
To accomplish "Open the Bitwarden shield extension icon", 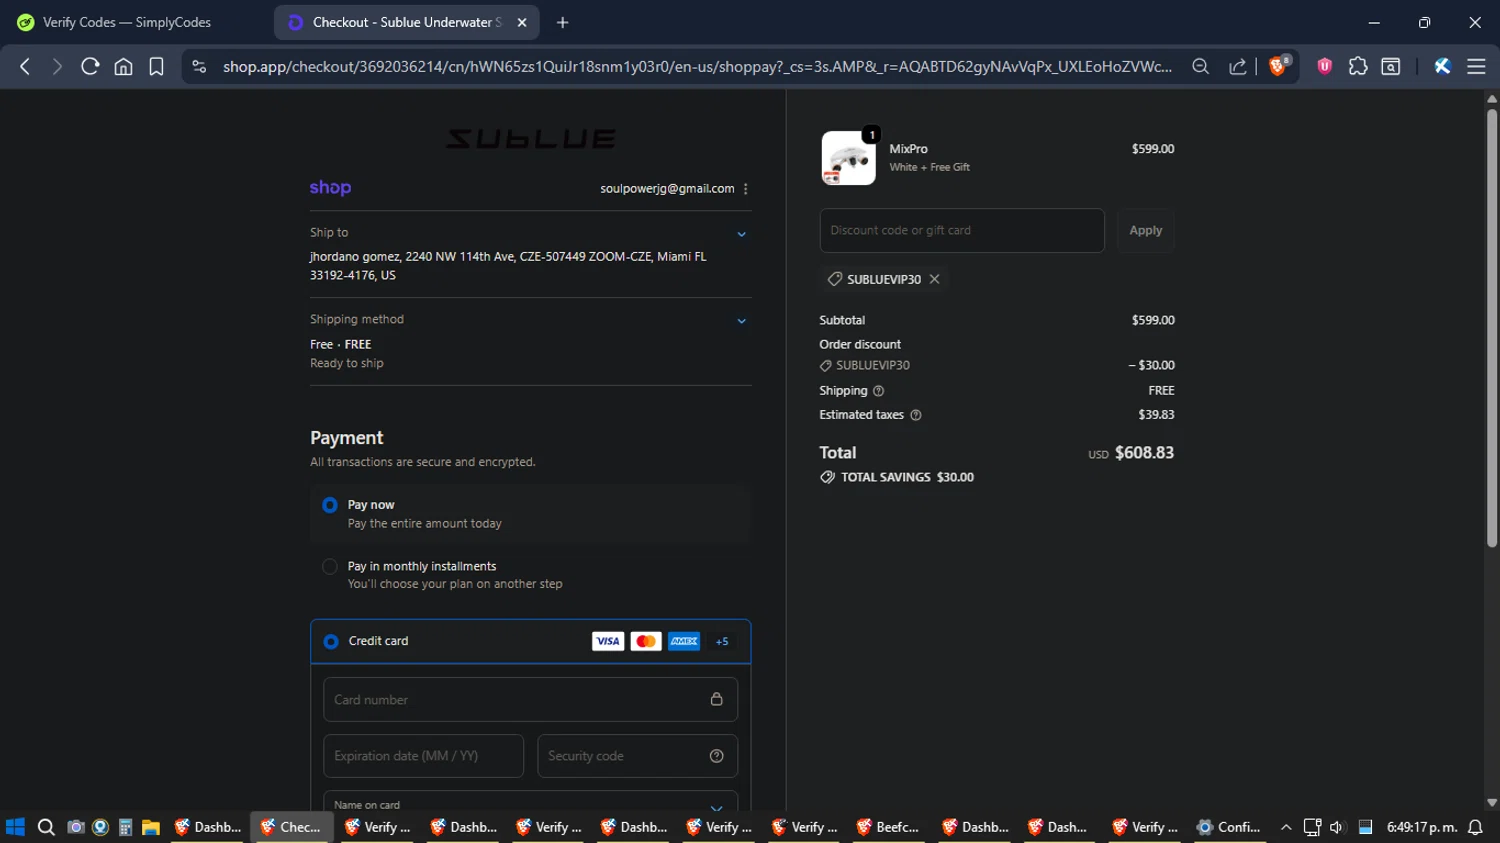I will point(1324,66).
